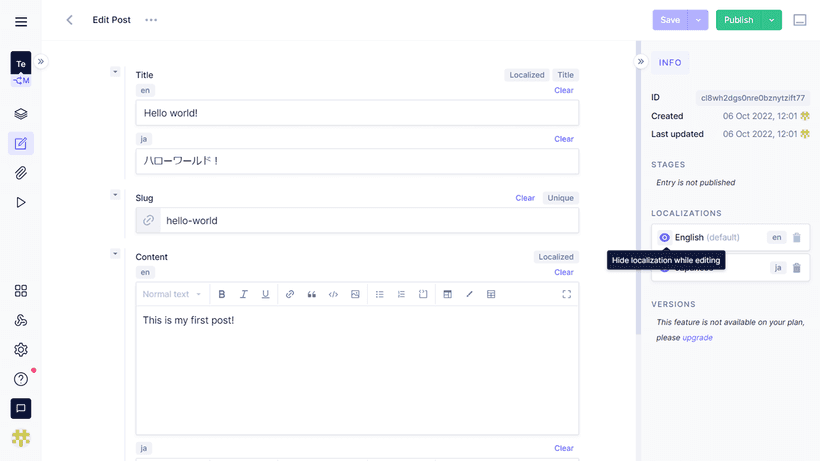Open the hamburger menu
820x461 pixels.
tap(21, 21)
